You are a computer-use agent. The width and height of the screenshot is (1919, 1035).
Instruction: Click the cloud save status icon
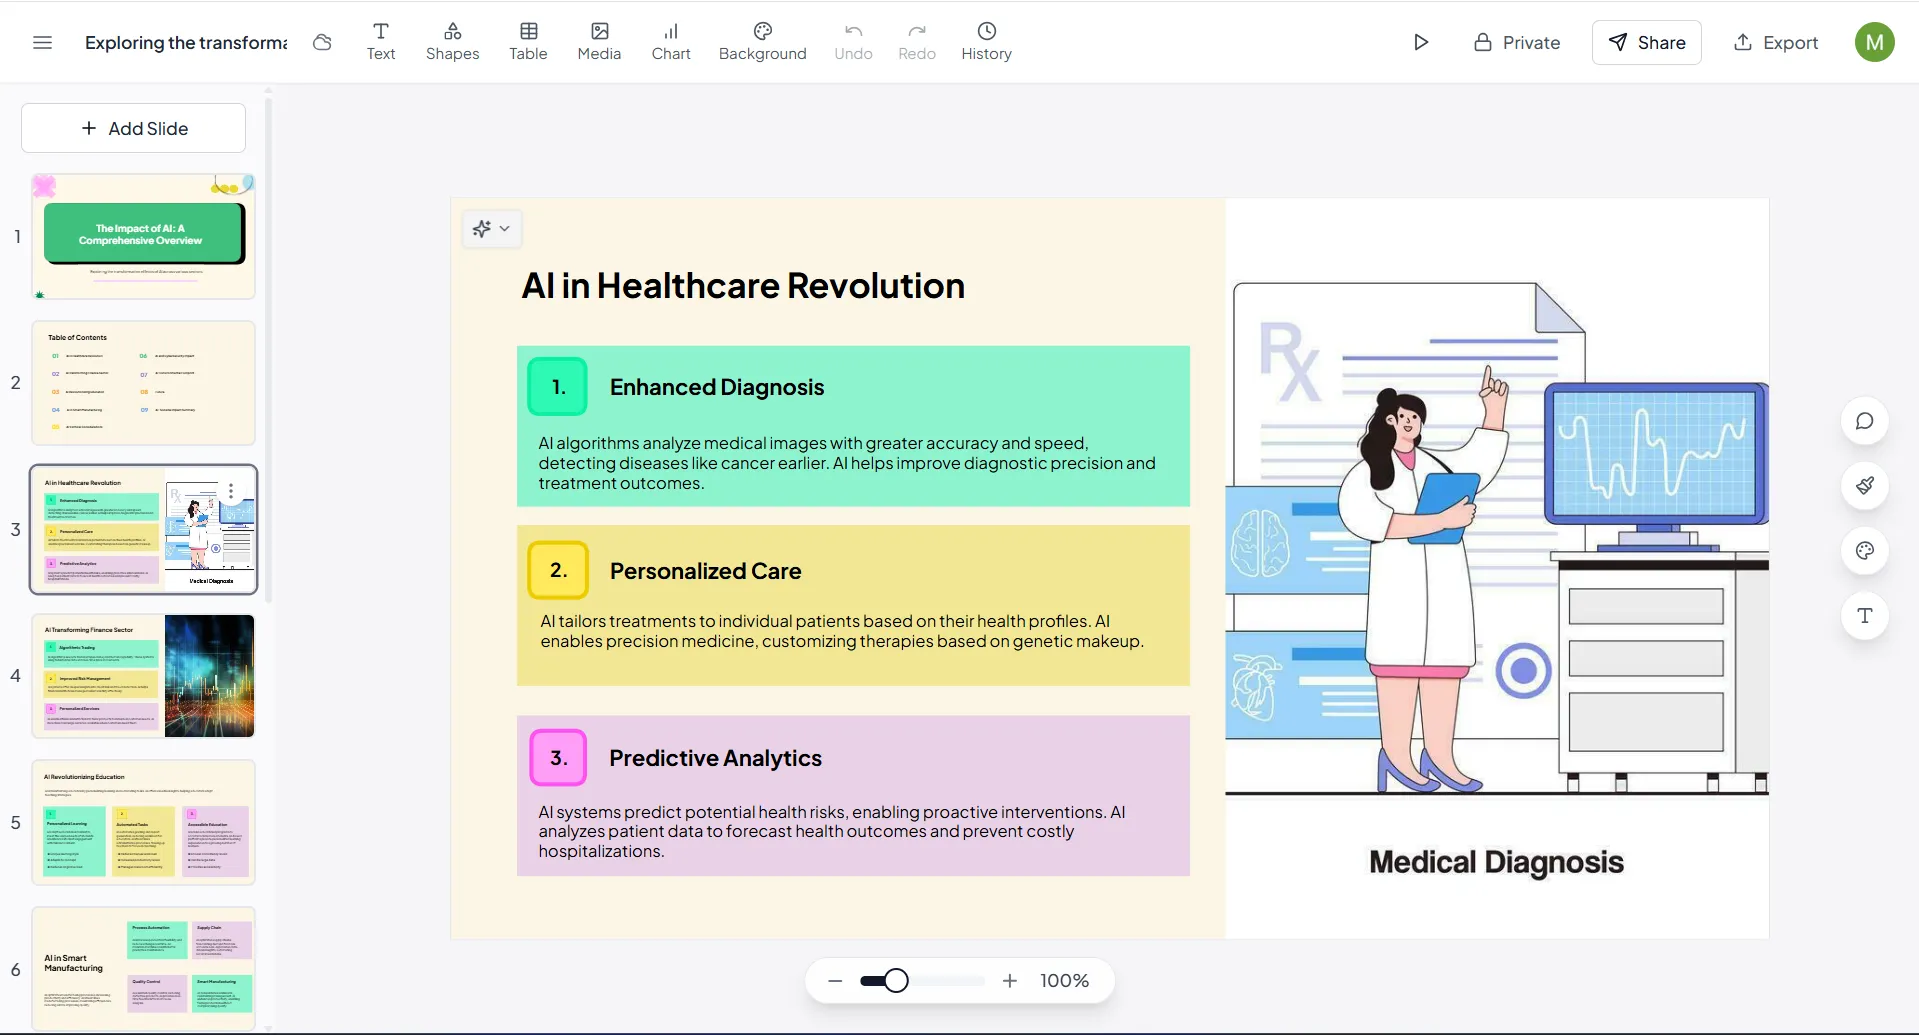tap(322, 42)
